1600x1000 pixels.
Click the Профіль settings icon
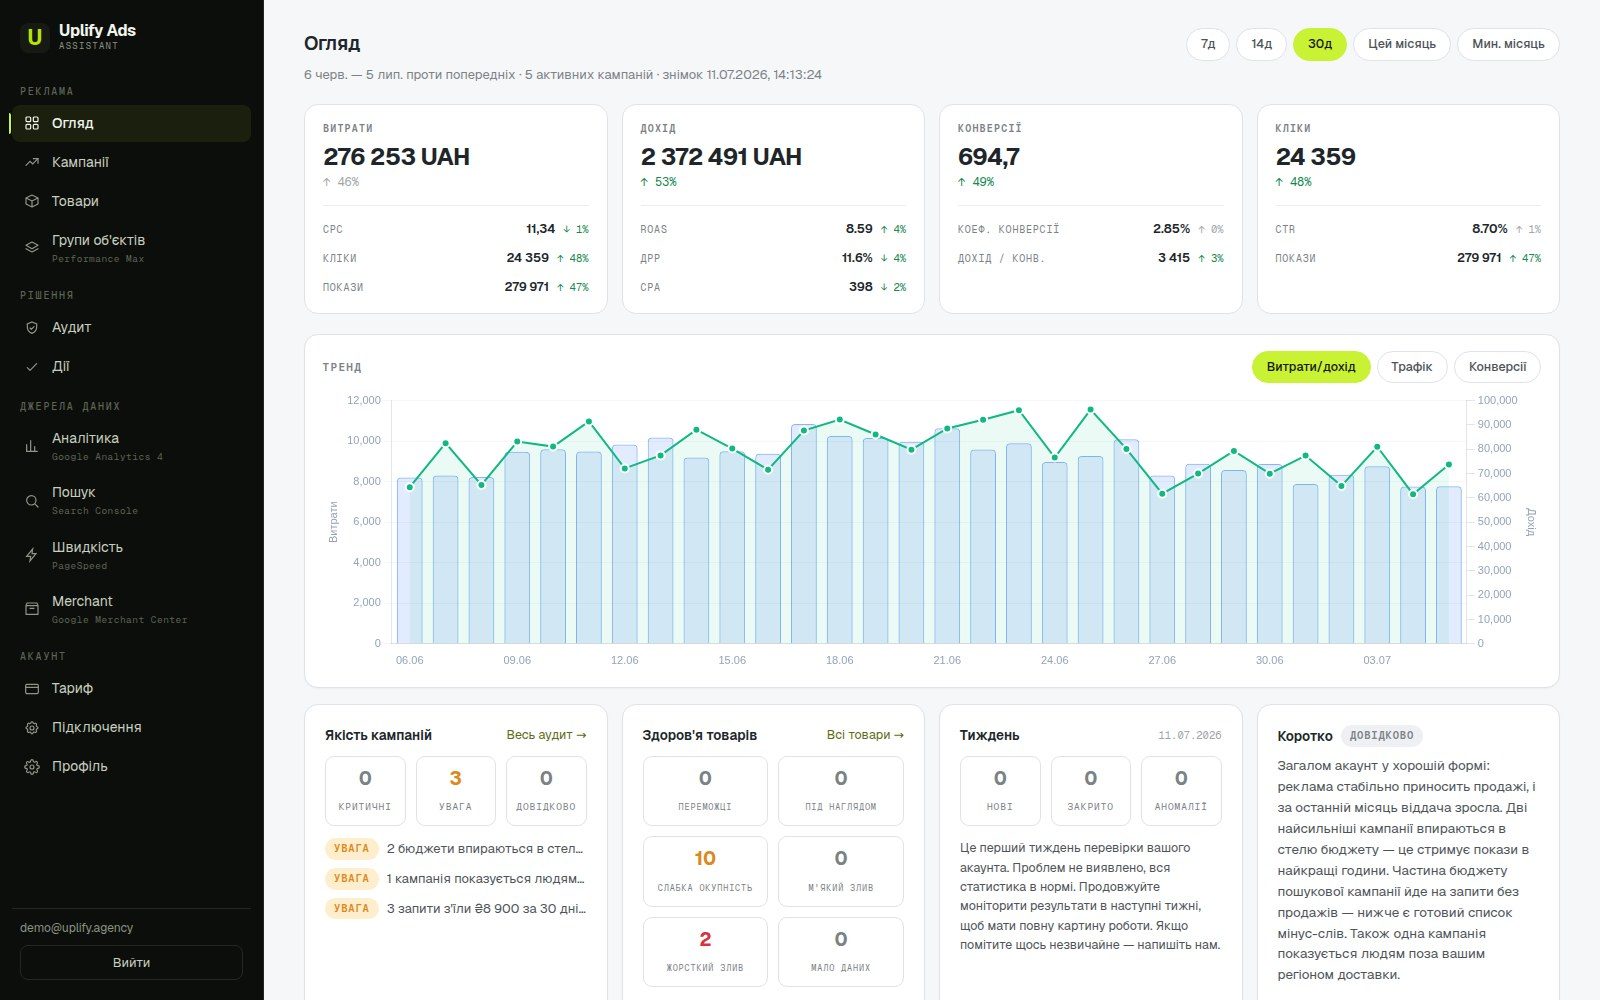tap(32, 766)
